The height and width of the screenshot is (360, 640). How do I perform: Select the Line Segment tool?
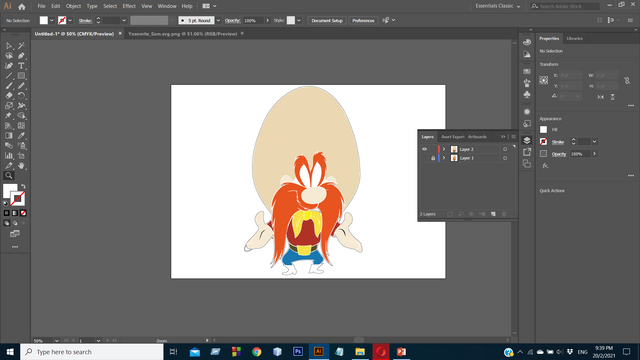point(9,76)
